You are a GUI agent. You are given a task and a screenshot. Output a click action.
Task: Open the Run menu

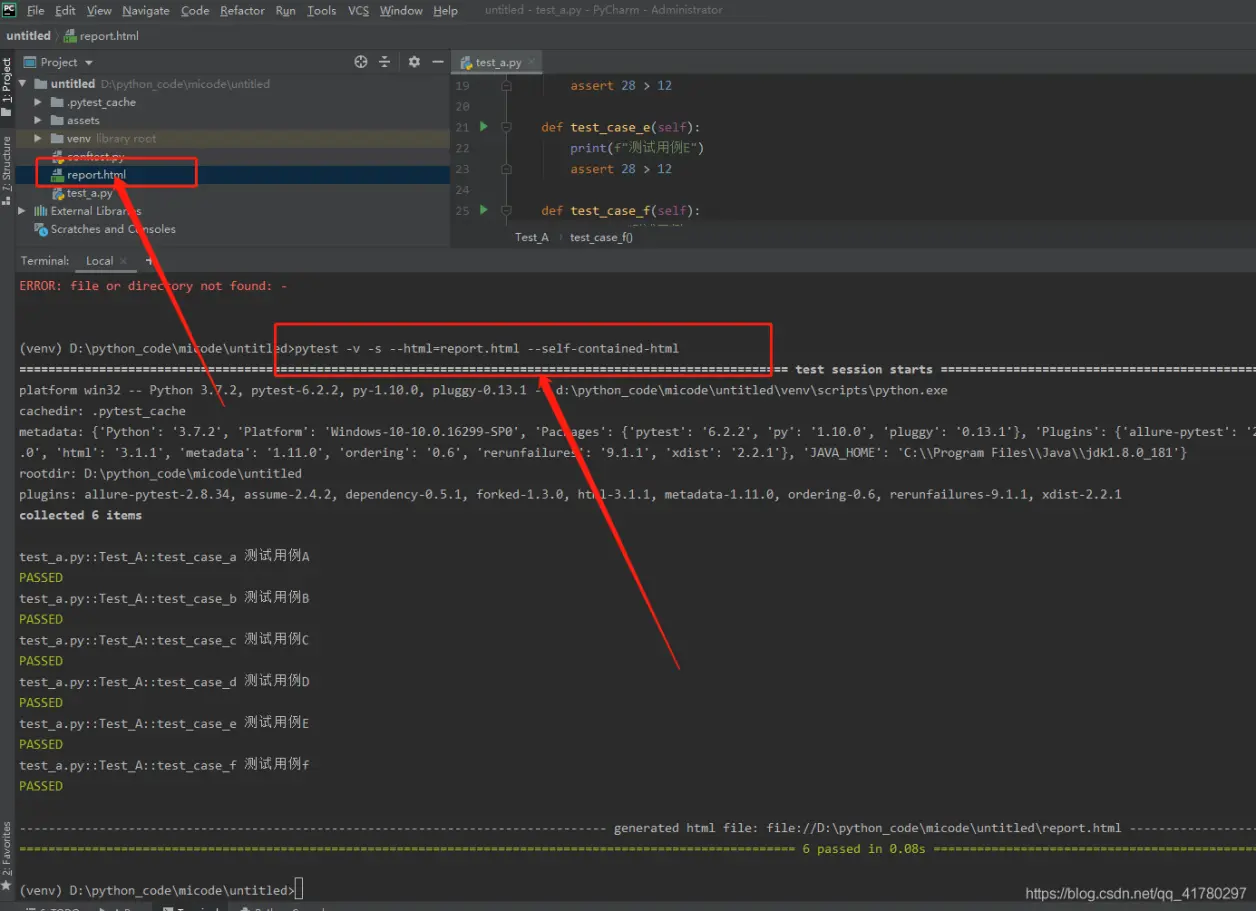(285, 10)
